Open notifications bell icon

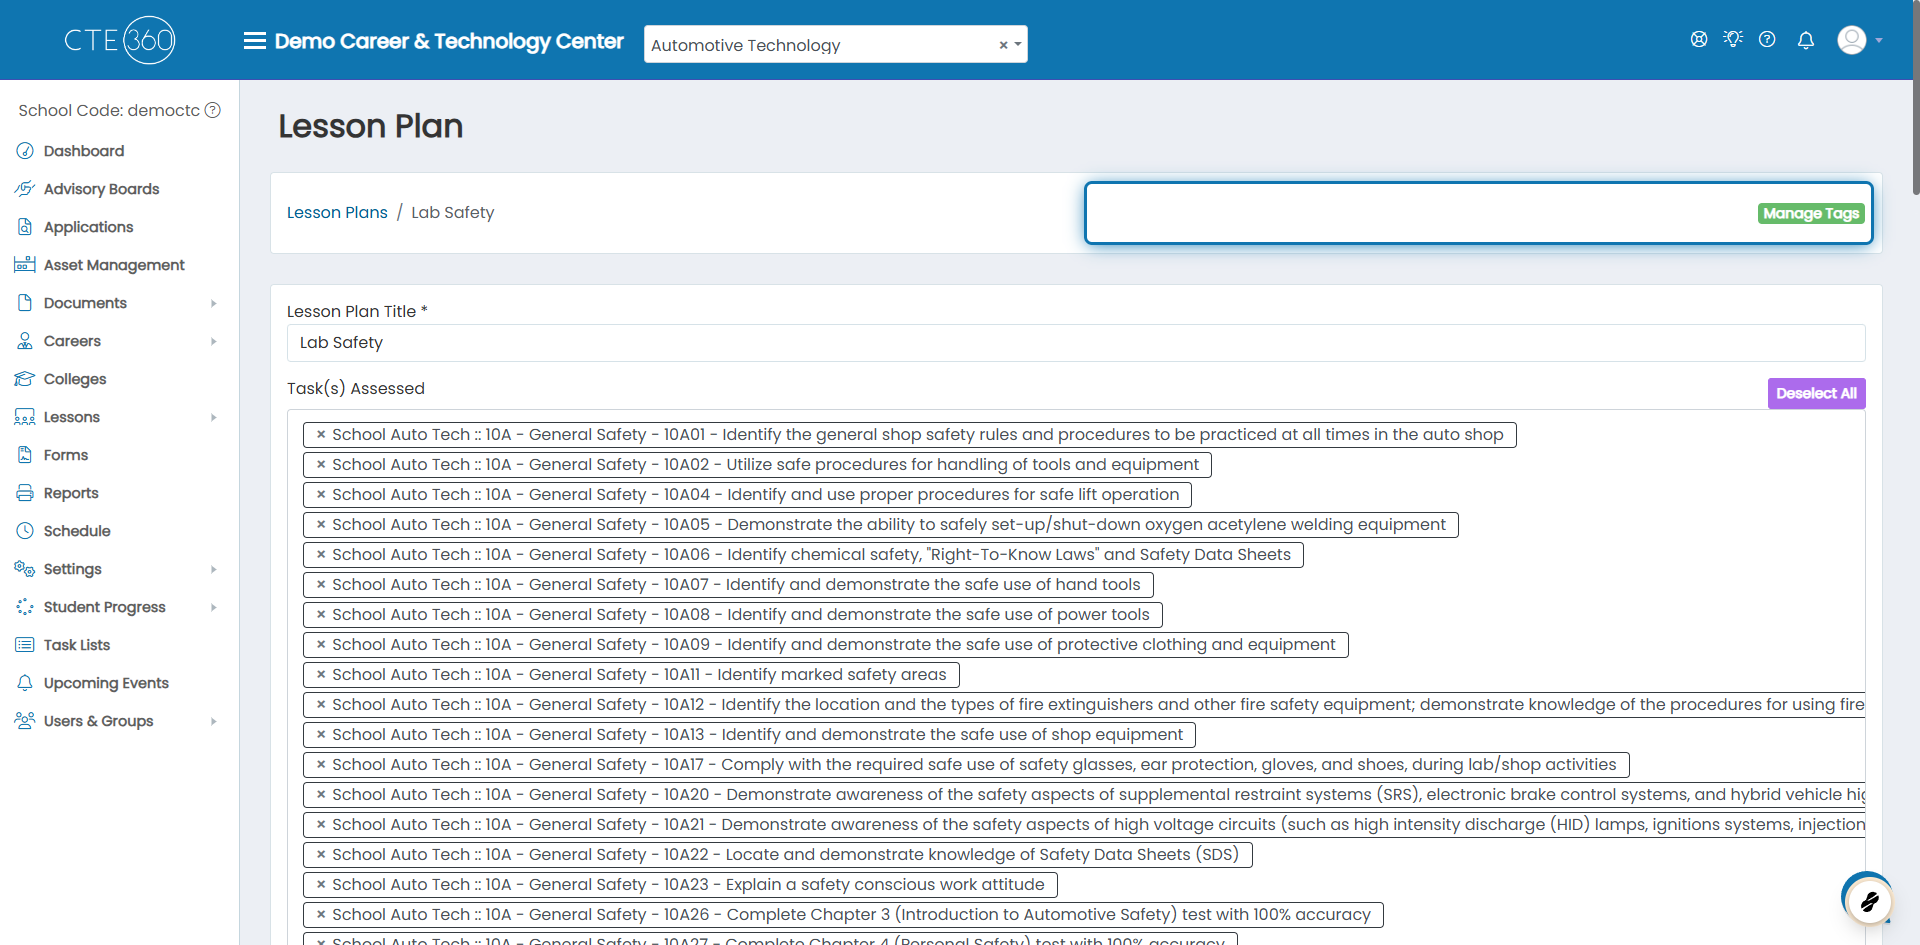click(1805, 40)
